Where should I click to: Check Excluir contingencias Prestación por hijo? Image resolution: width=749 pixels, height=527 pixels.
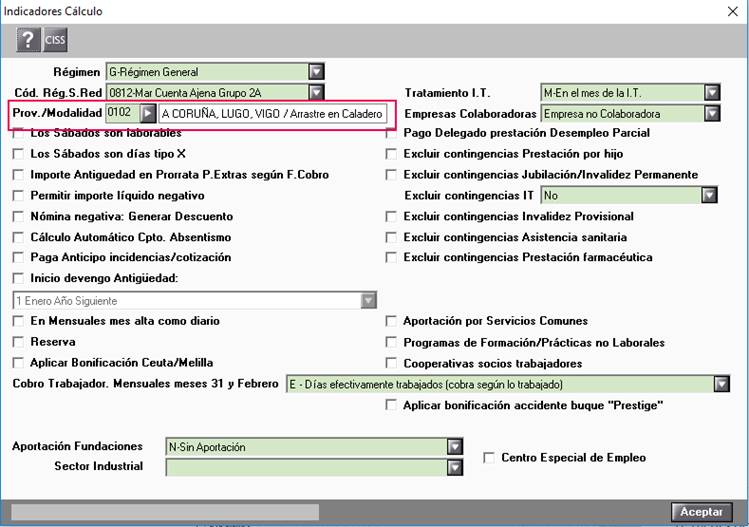(391, 154)
